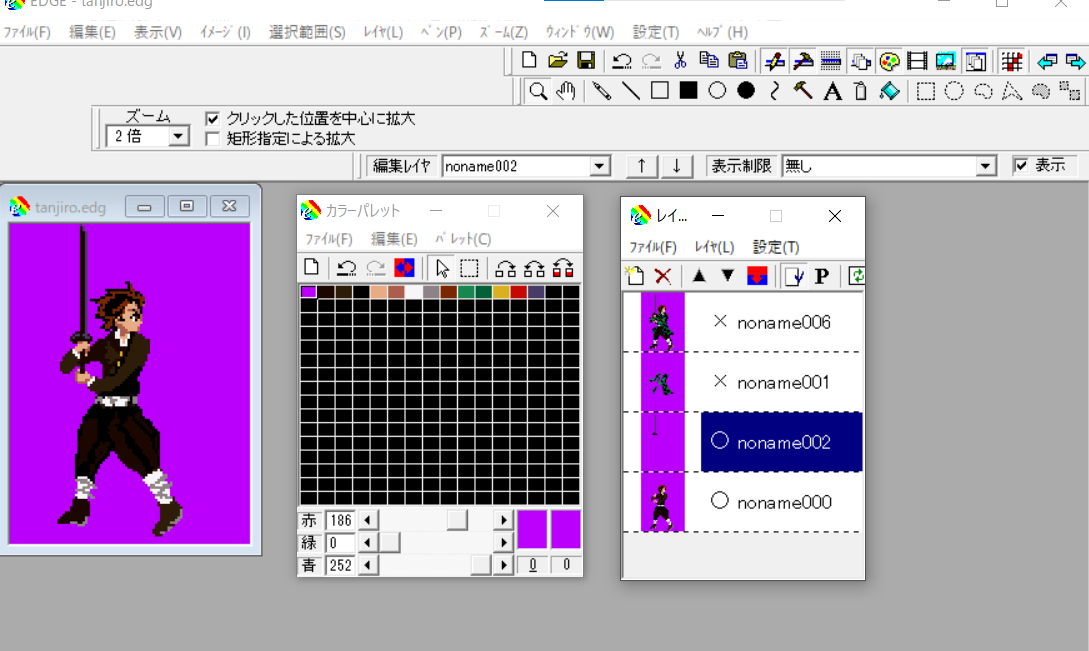This screenshot has width=1089, height=651.
Task: Open the 表示制限 dropdown
Action: 986,167
